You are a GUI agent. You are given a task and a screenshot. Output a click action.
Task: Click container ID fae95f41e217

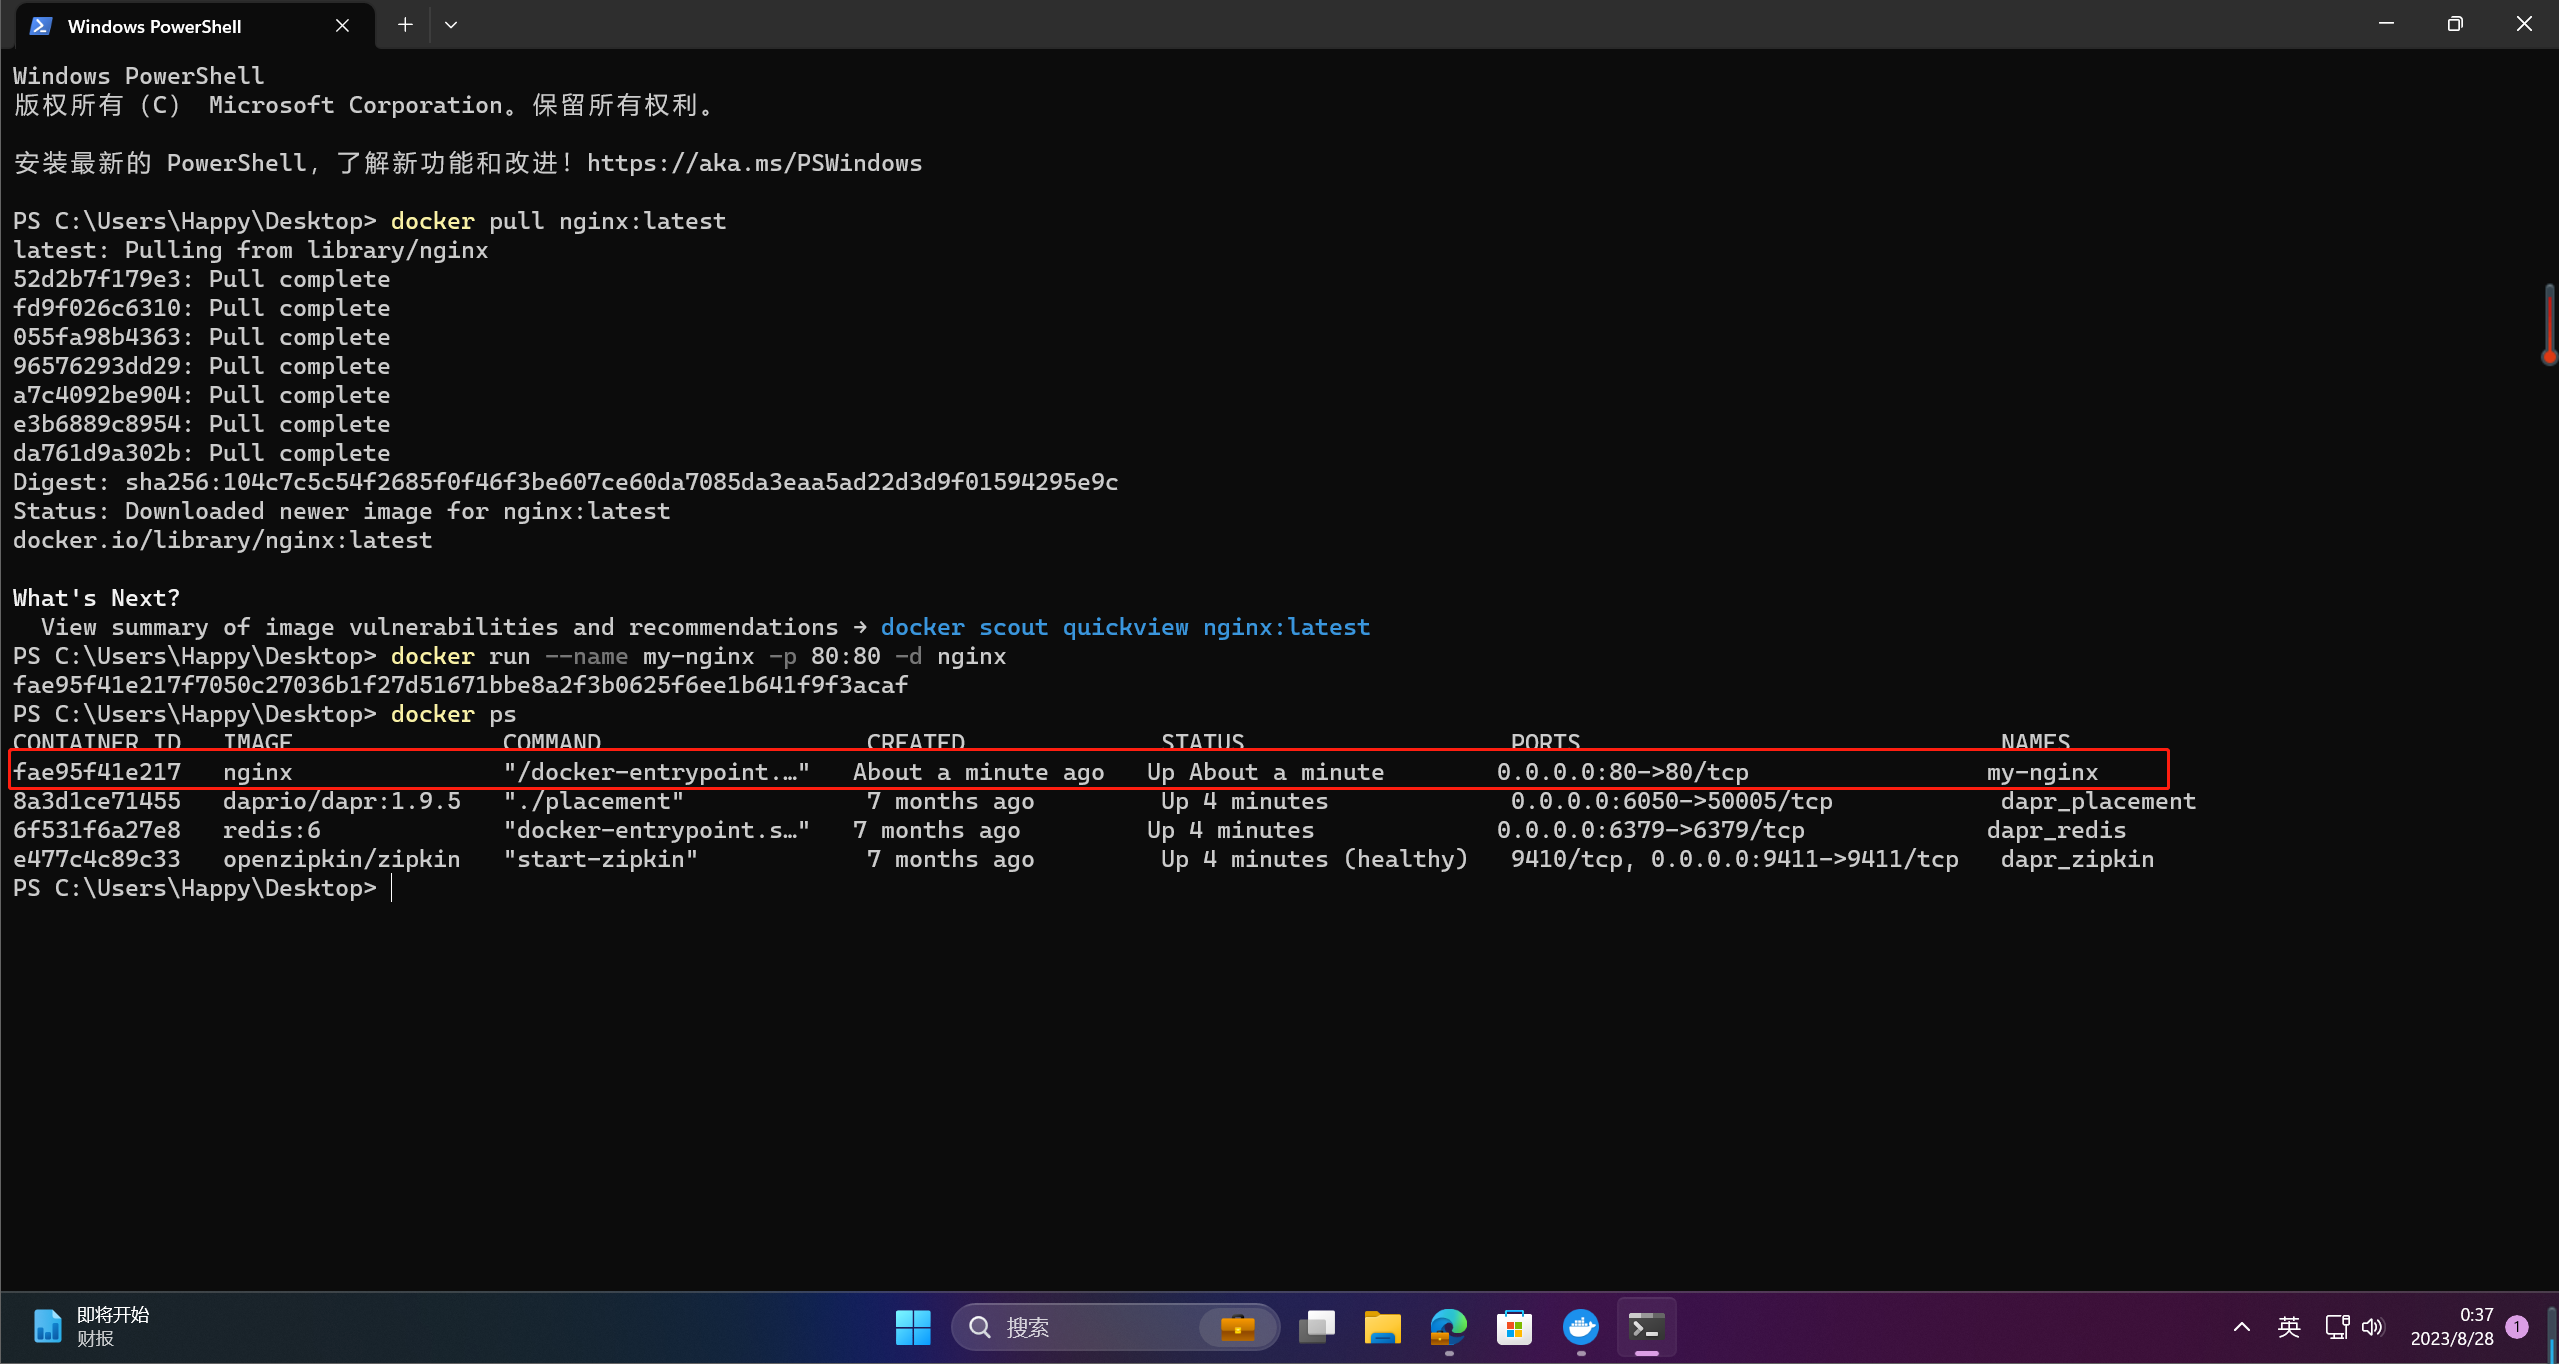pos(97,772)
